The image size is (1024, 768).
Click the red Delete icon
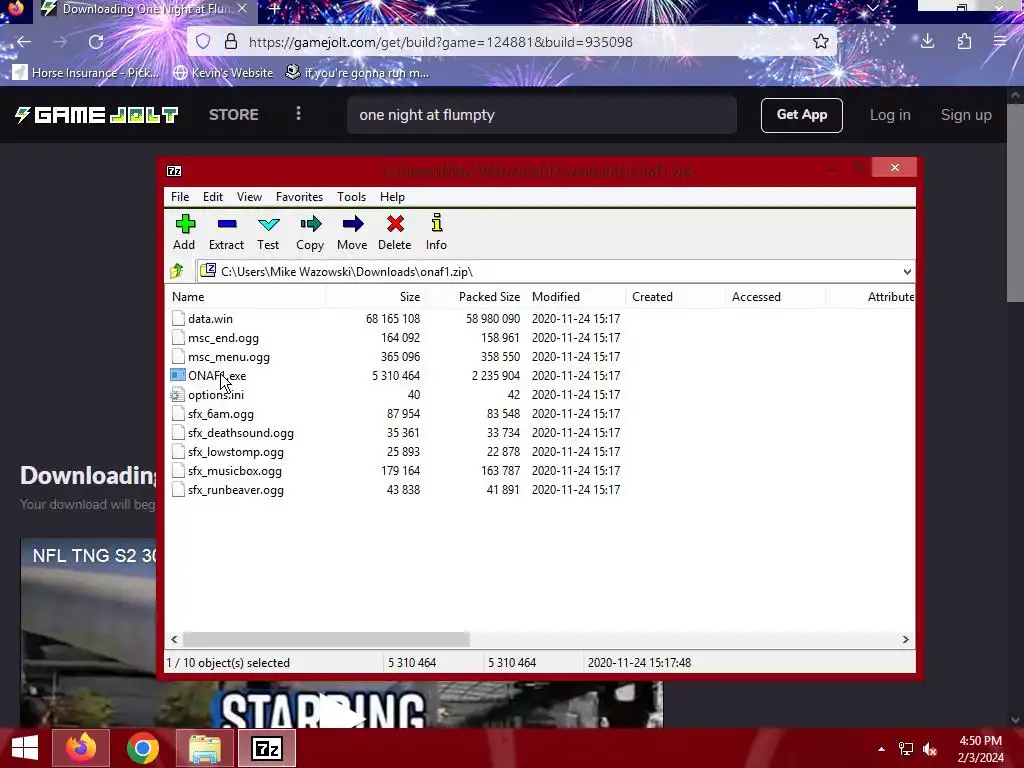click(395, 224)
